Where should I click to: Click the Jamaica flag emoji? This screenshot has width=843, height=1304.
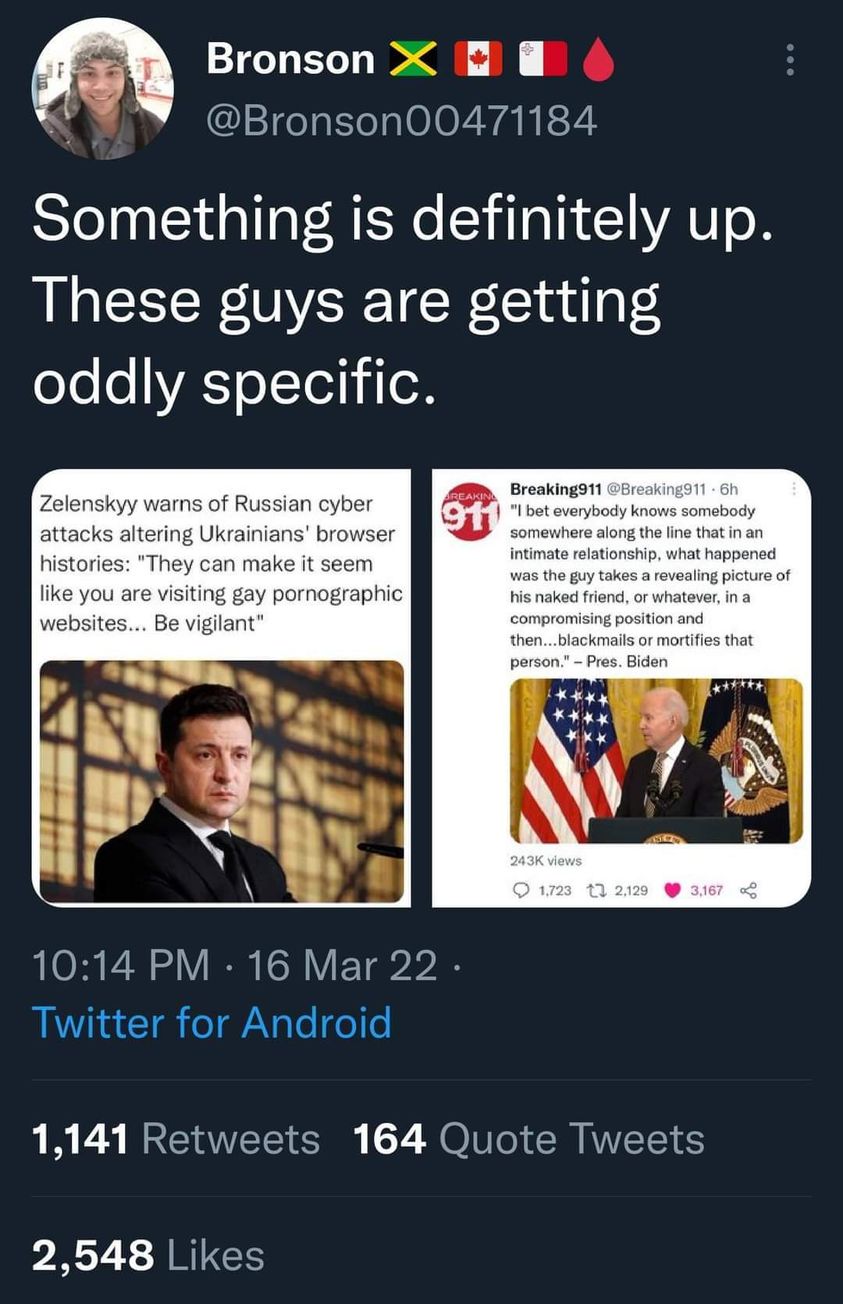(x=413, y=60)
